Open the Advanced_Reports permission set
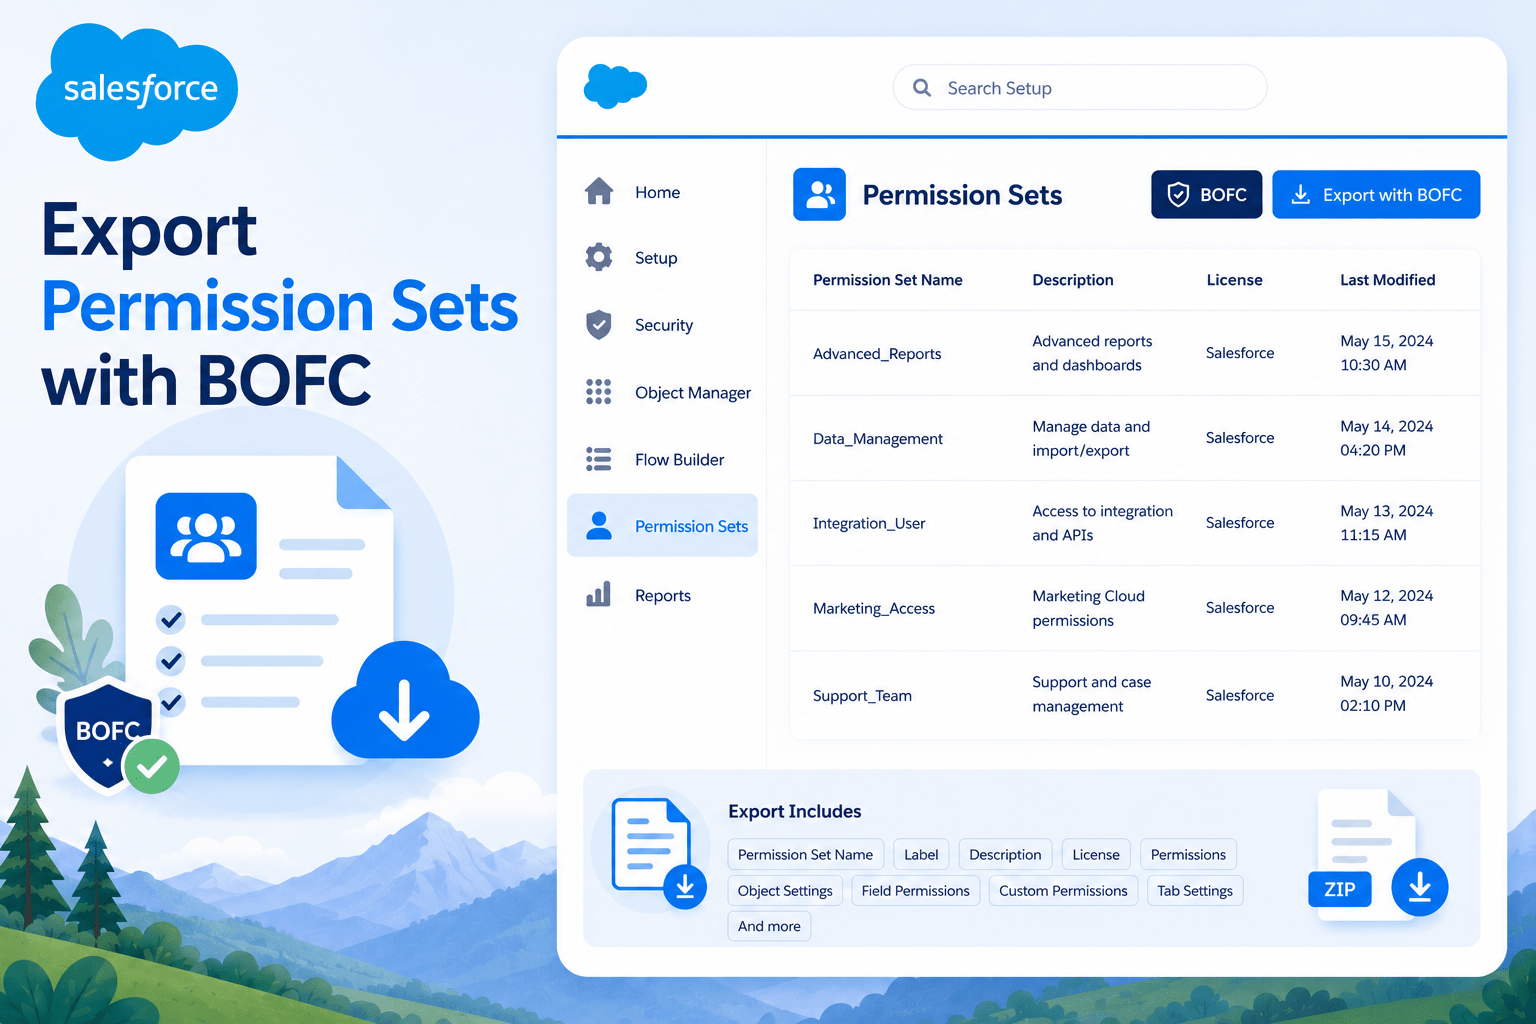 tap(877, 354)
